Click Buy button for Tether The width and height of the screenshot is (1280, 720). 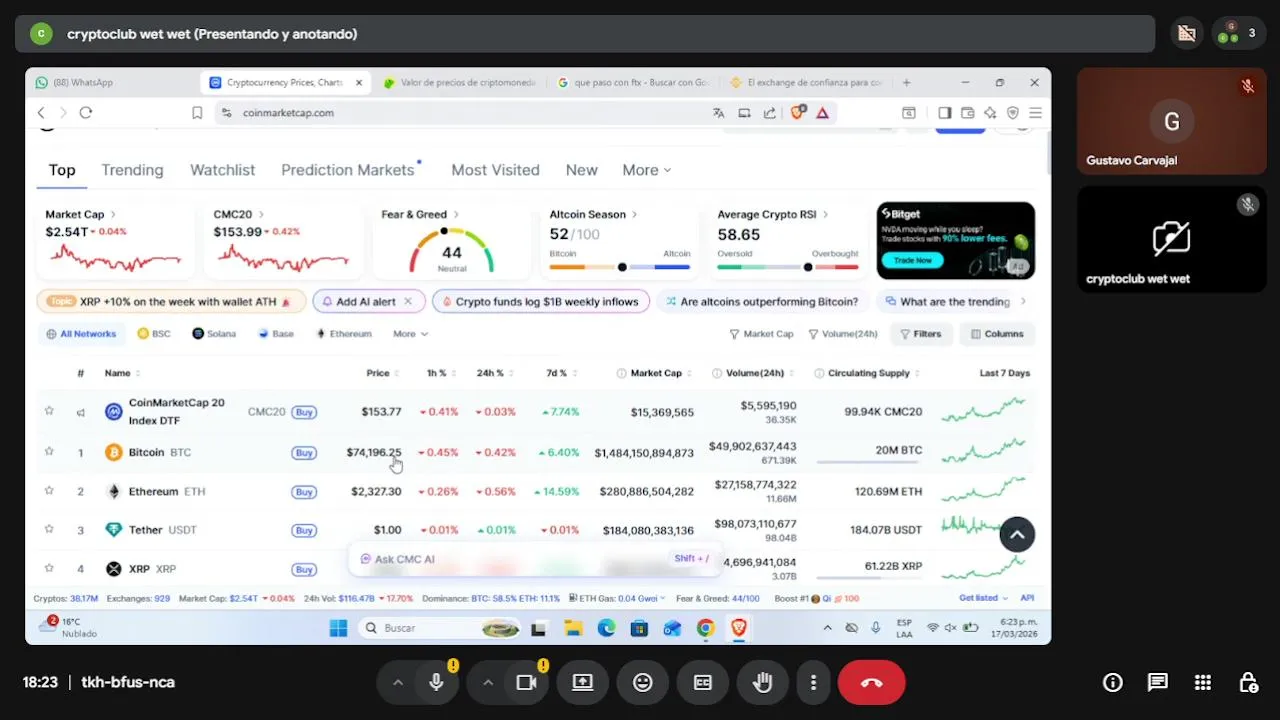click(304, 530)
